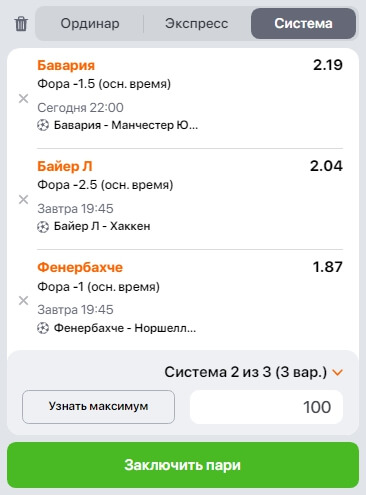This screenshot has width=366, height=495.
Task: Remove the Байер Л bet from slip
Action: point(23,199)
